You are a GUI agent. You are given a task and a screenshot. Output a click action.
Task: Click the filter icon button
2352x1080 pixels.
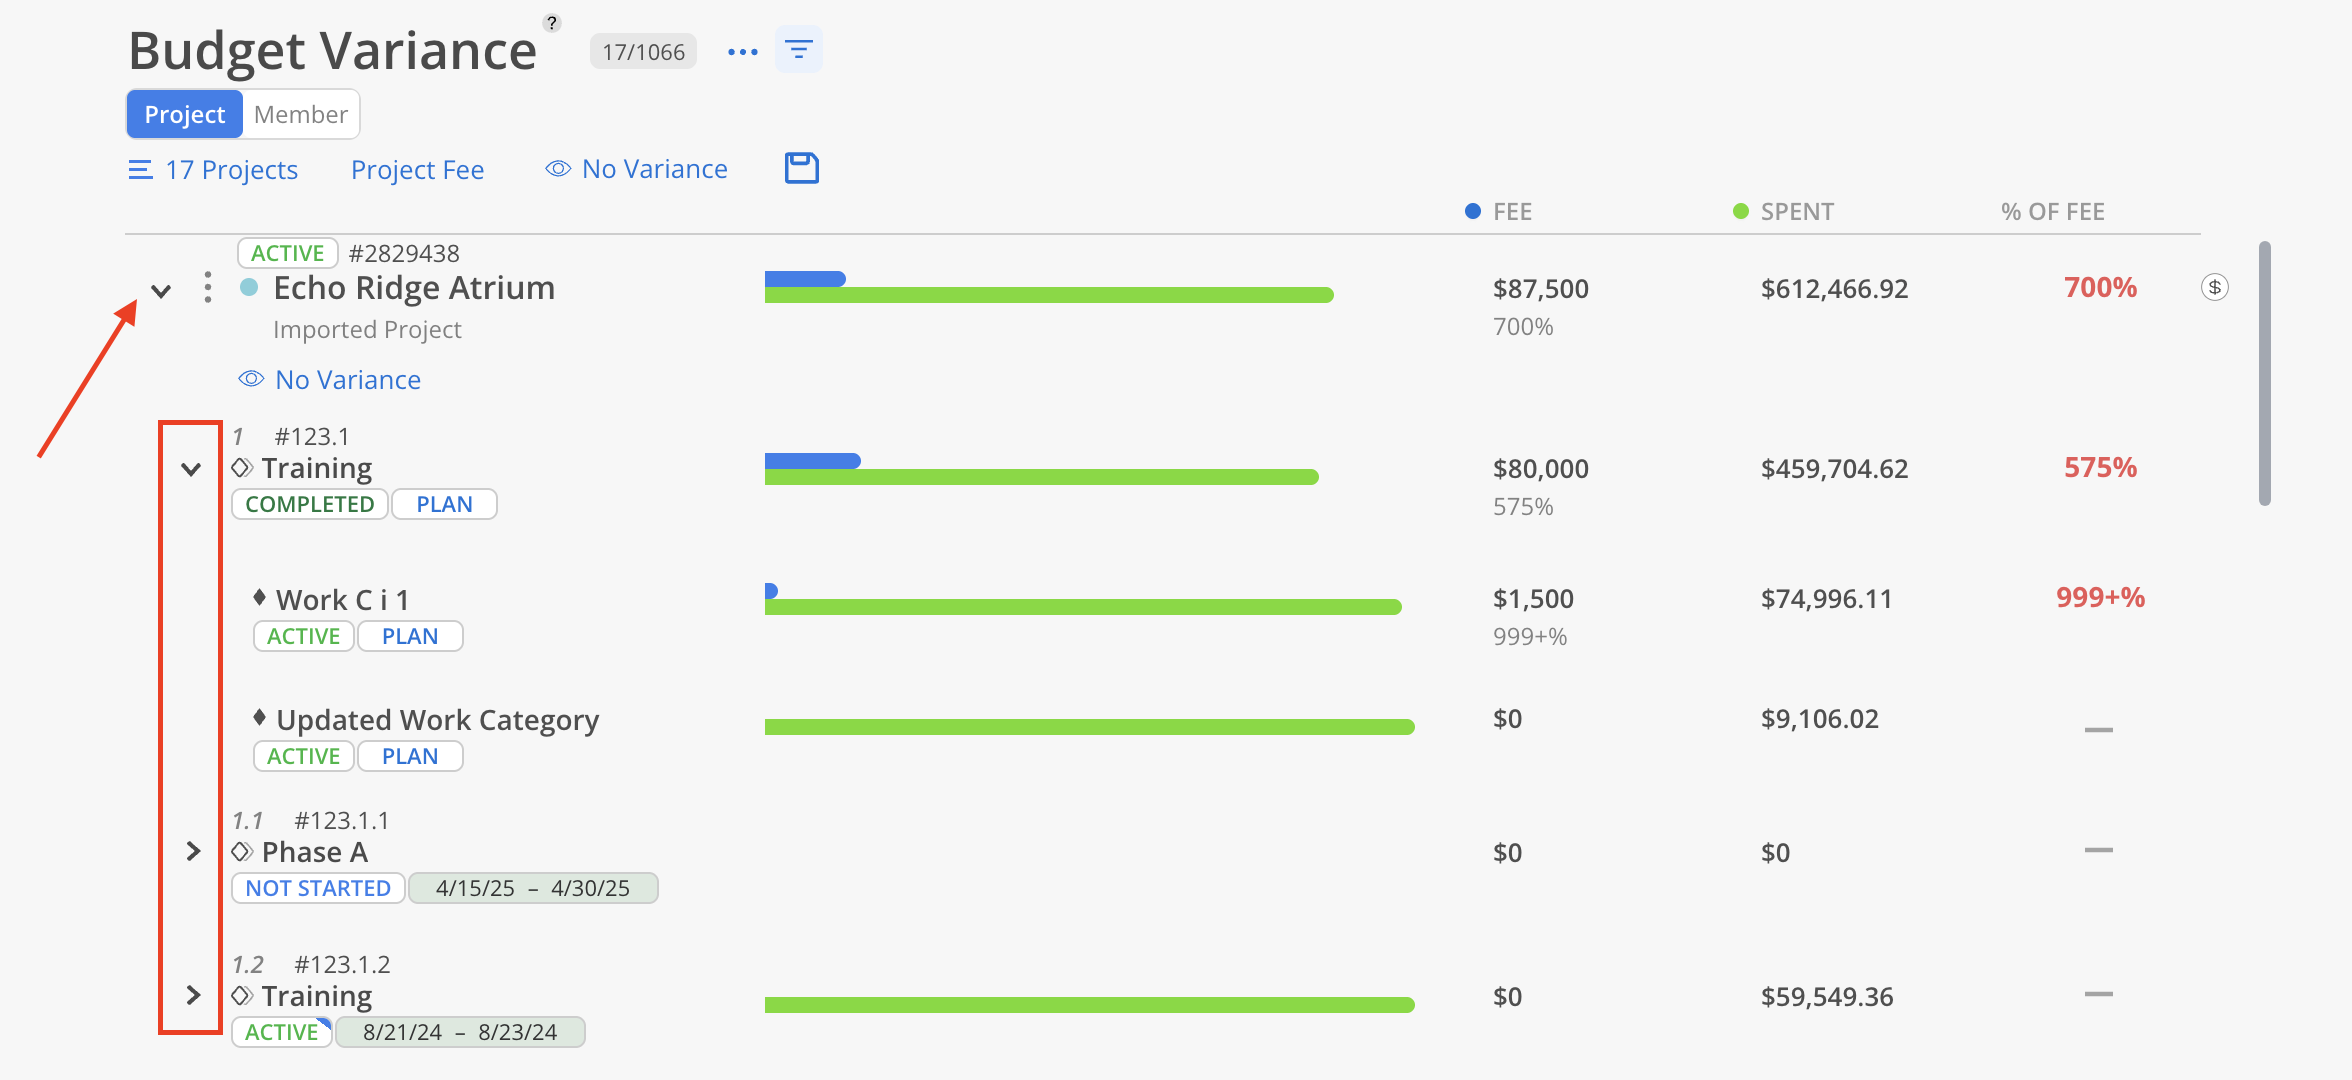798,50
